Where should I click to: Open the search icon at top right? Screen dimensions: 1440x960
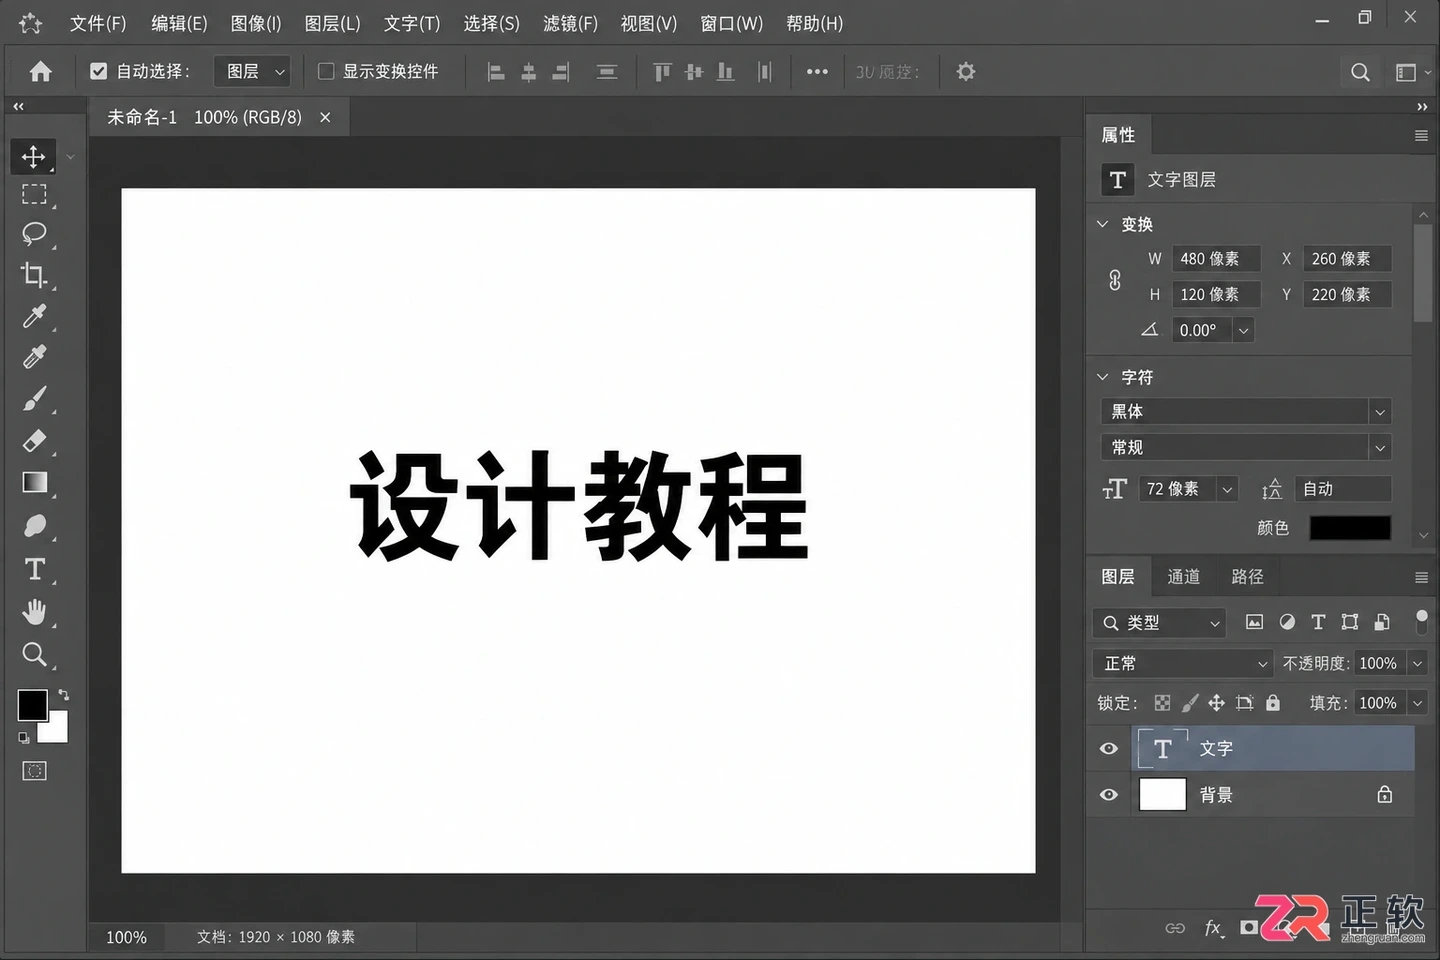tap(1360, 72)
